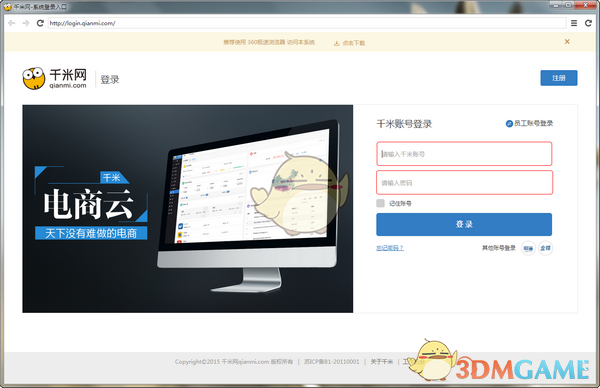
Task: Click the browser forward arrow
Action: [26, 23]
